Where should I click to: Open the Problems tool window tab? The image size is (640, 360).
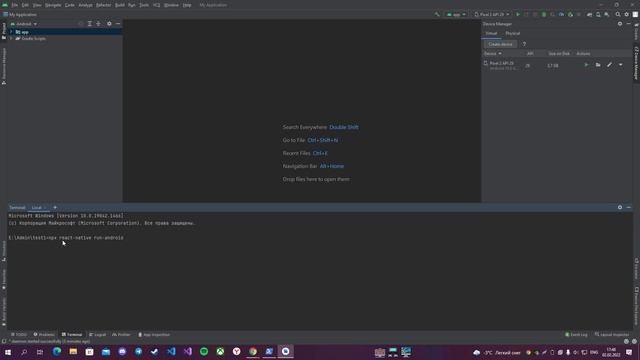(x=44, y=335)
